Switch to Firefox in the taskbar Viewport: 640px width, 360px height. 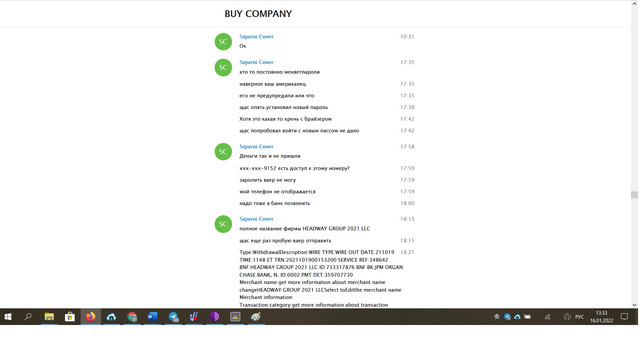coord(91,317)
